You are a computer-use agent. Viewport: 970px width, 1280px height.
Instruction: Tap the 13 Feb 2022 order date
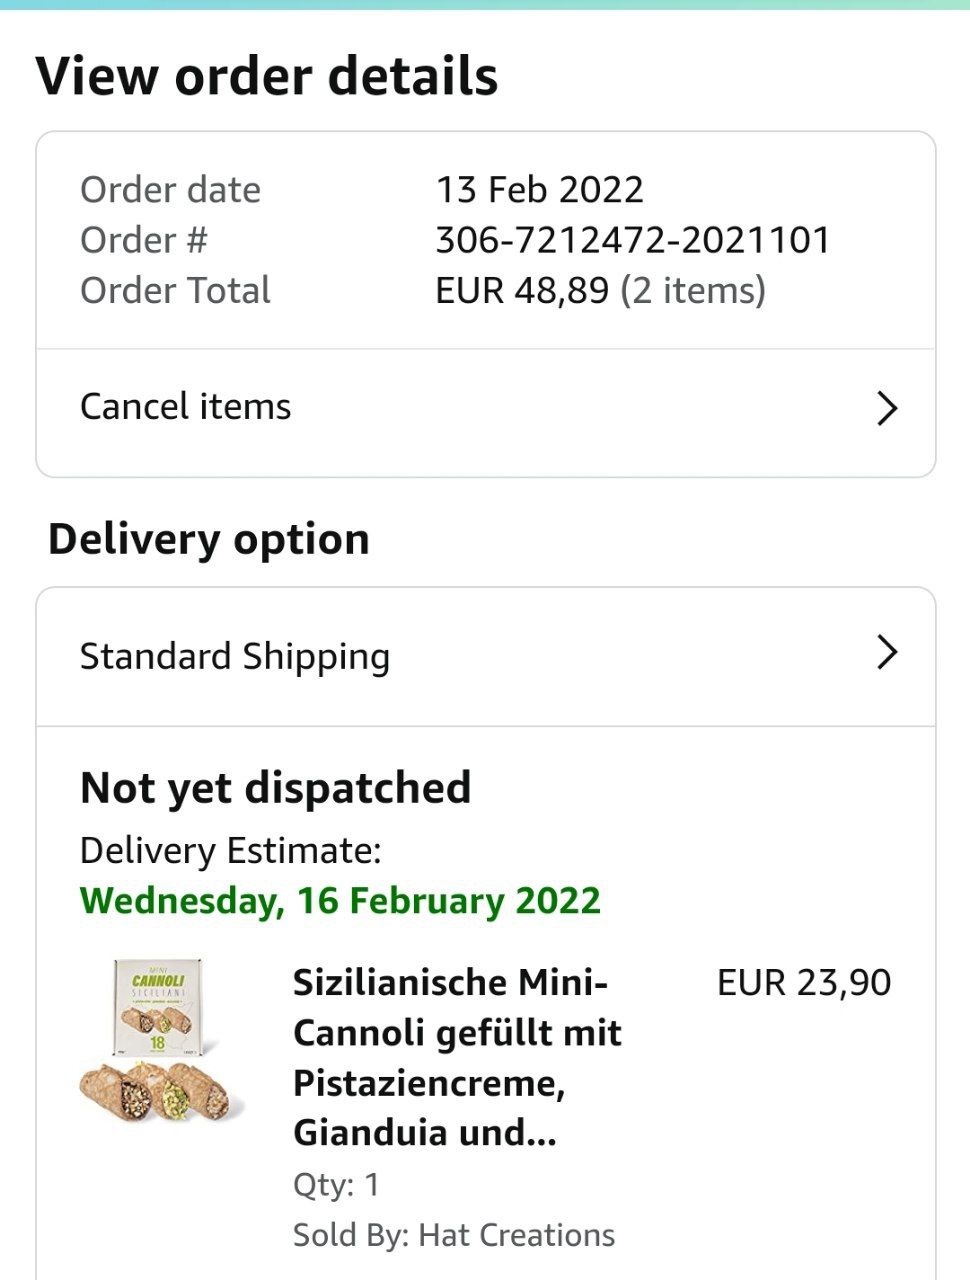point(539,190)
